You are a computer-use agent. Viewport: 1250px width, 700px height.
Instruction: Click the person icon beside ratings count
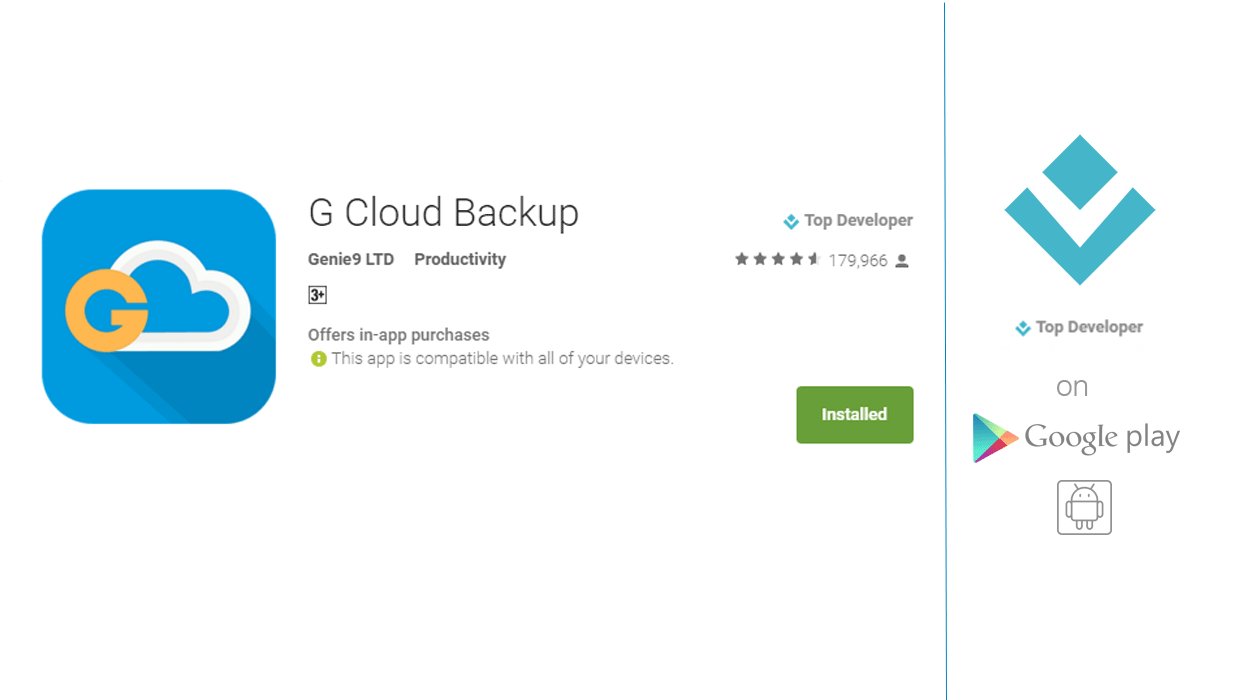902,261
